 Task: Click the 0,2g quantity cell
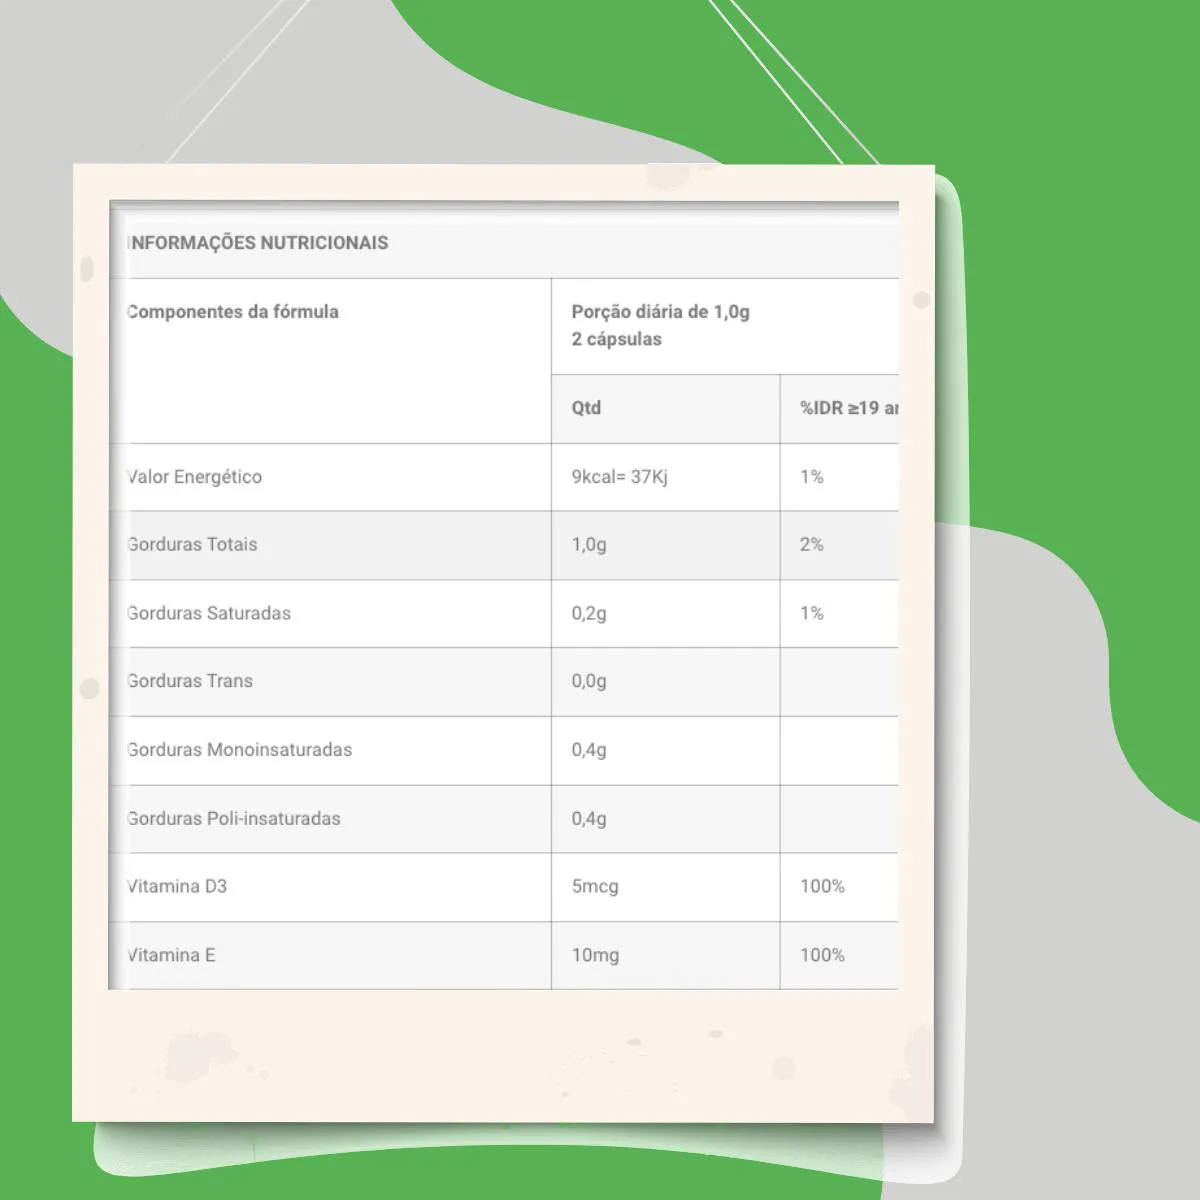(589, 614)
